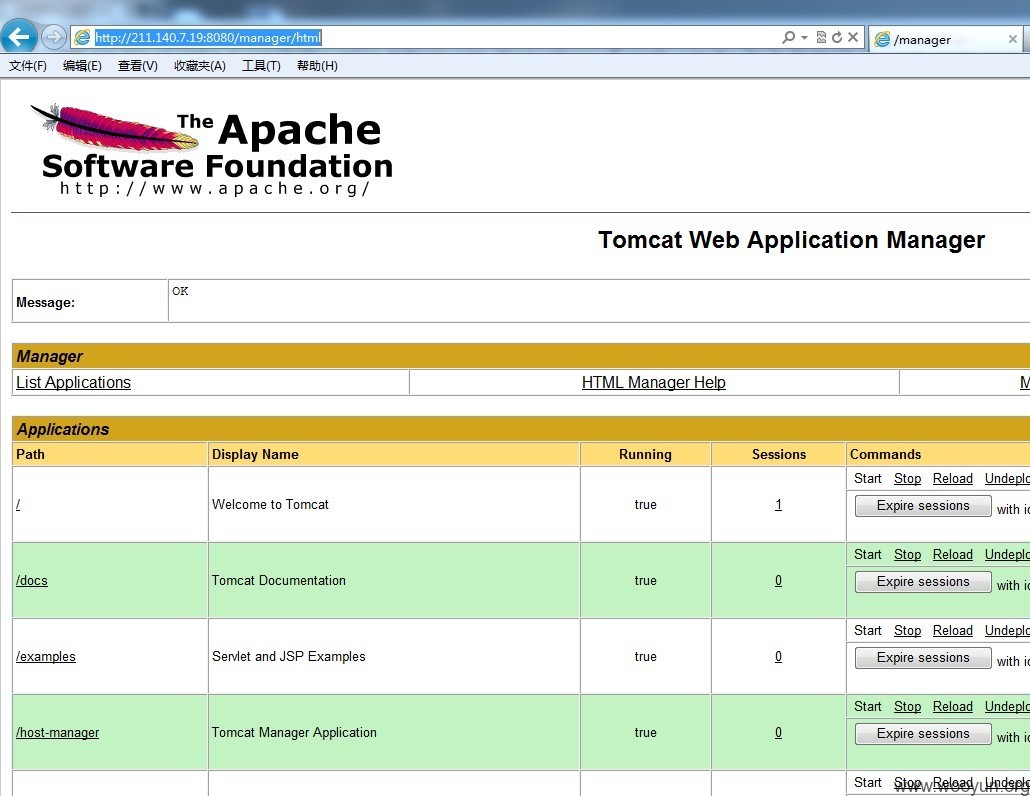
Task: Click the List Applications link
Action: 74,382
